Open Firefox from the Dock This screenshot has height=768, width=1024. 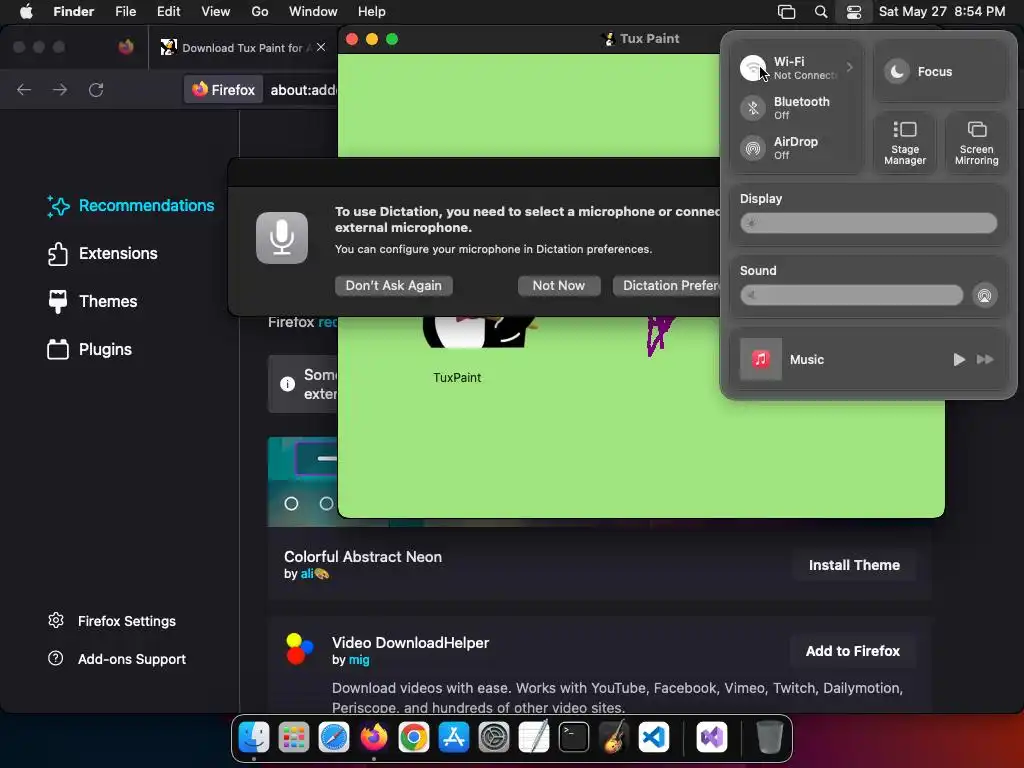pos(374,737)
